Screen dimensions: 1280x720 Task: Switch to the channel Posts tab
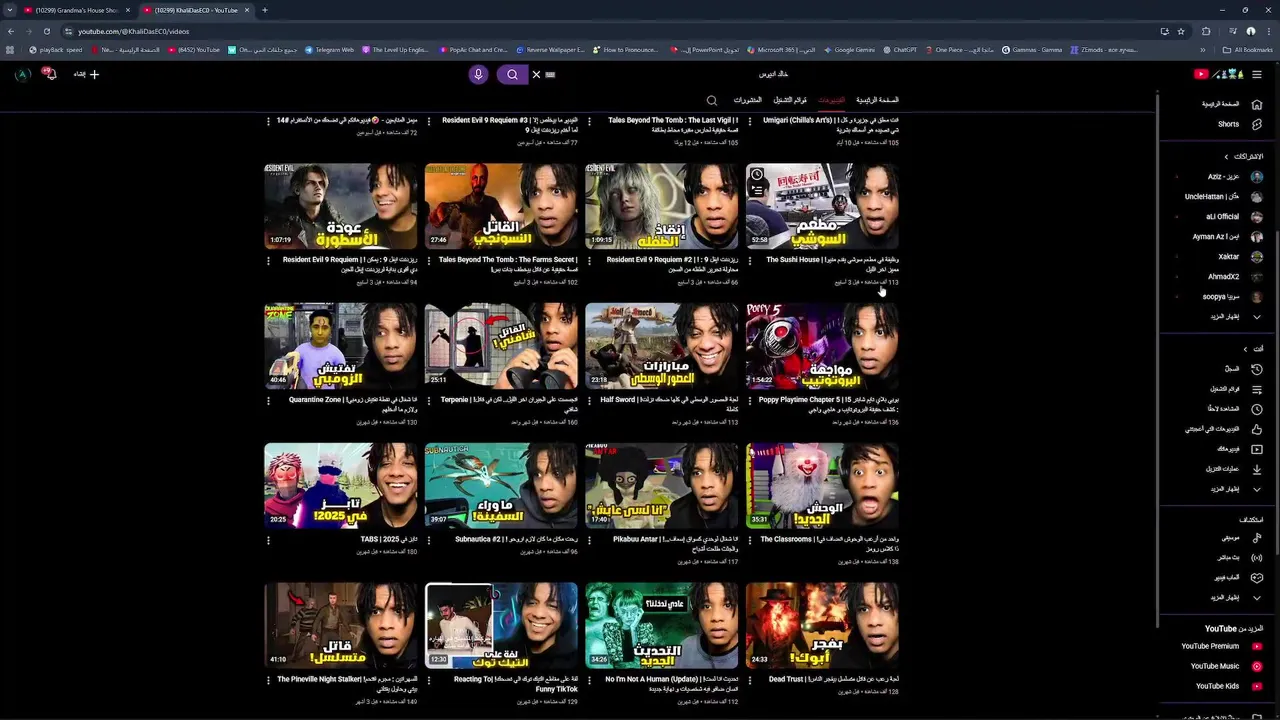747,100
